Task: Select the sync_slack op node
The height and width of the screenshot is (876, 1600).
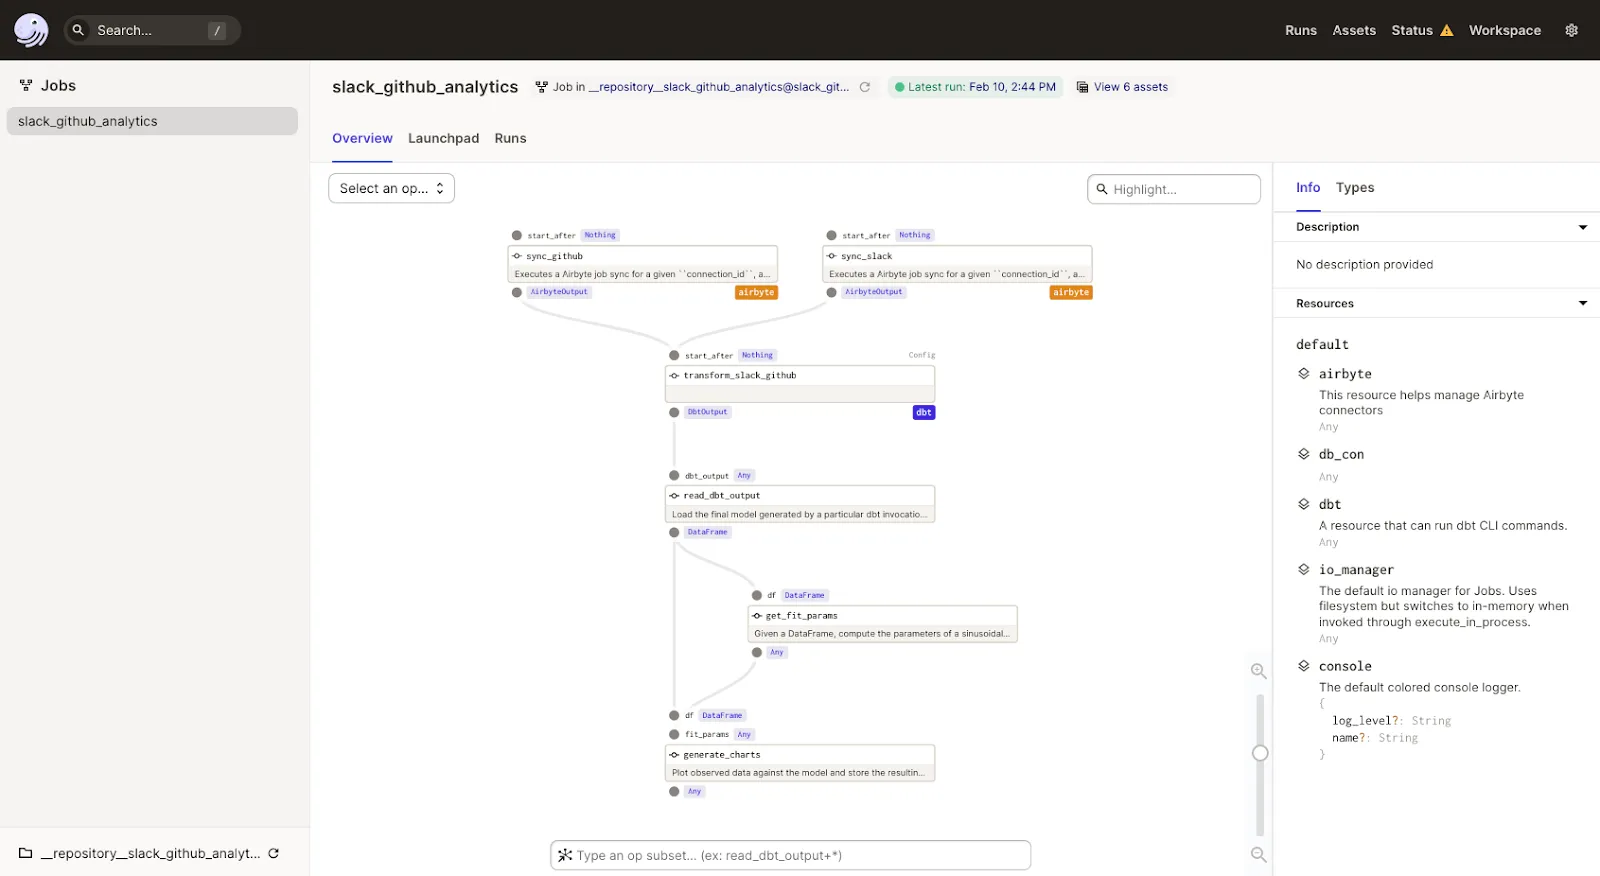Action: 957,264
